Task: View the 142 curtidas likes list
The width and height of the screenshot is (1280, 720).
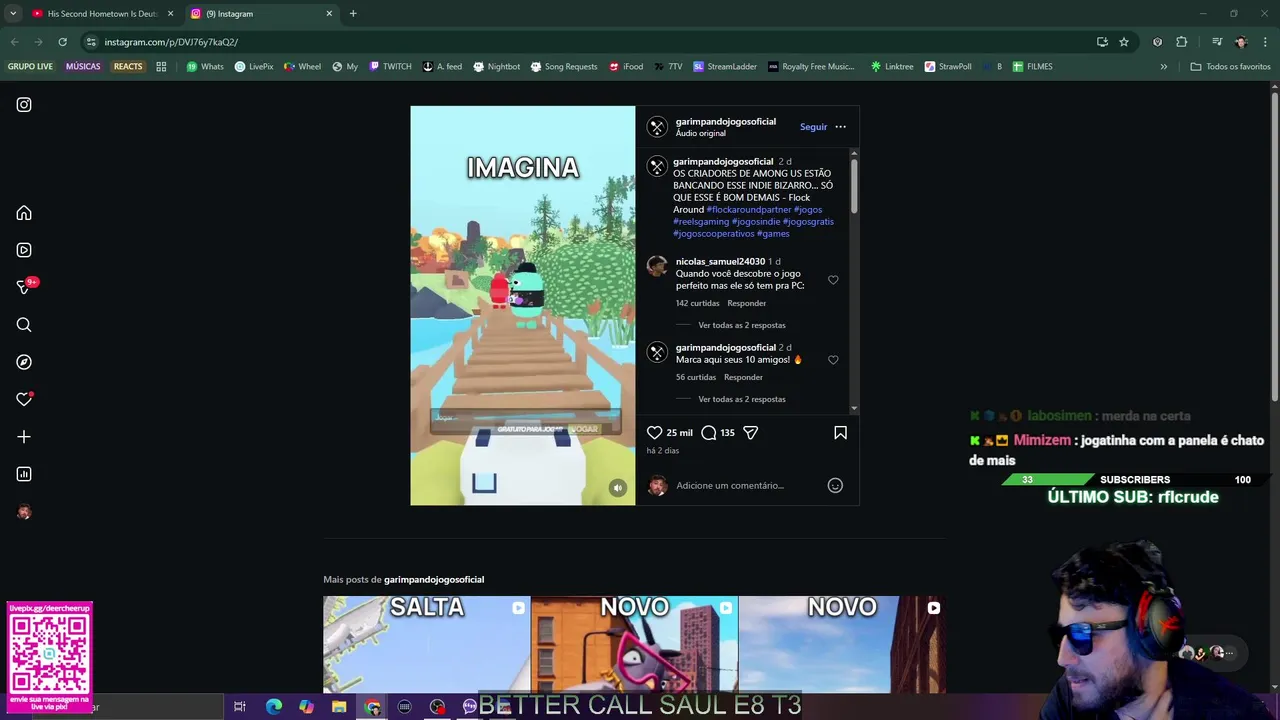Action: pos(697,303)
